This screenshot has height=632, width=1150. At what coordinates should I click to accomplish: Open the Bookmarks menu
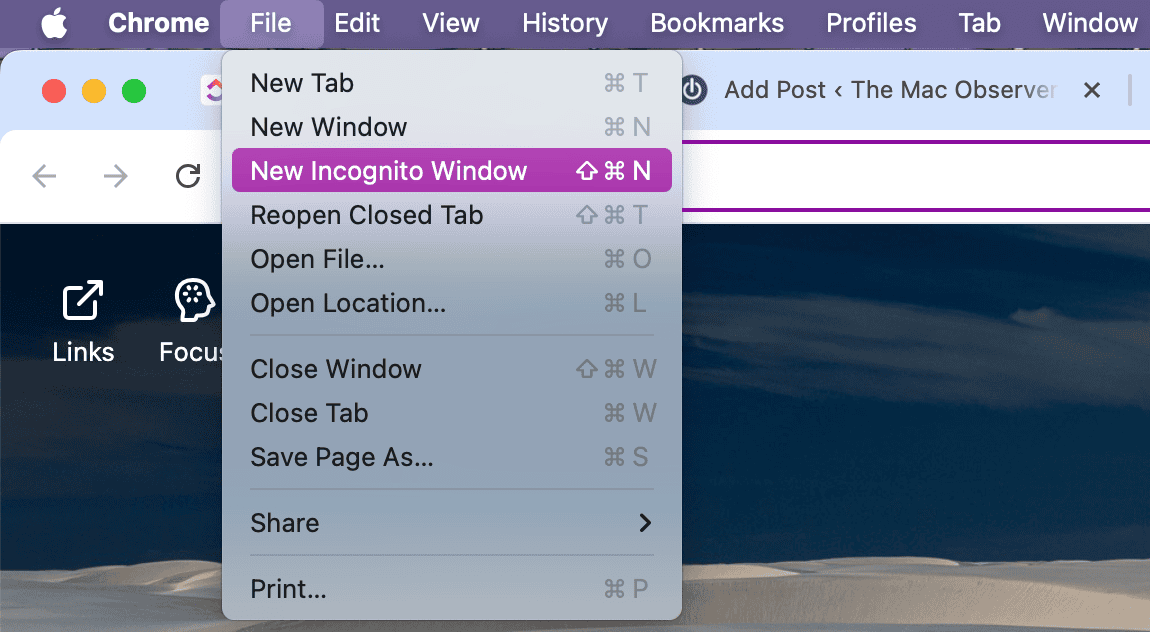pyautogui.click(x=717, y=23)
